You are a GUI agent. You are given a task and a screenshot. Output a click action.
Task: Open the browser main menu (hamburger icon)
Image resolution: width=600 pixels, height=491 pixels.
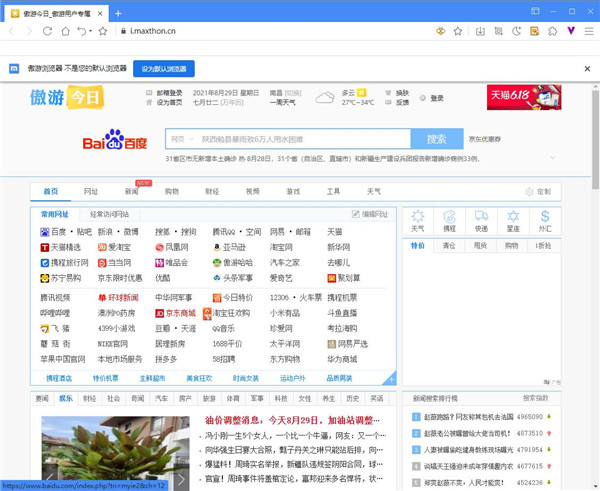coord(588,31)
